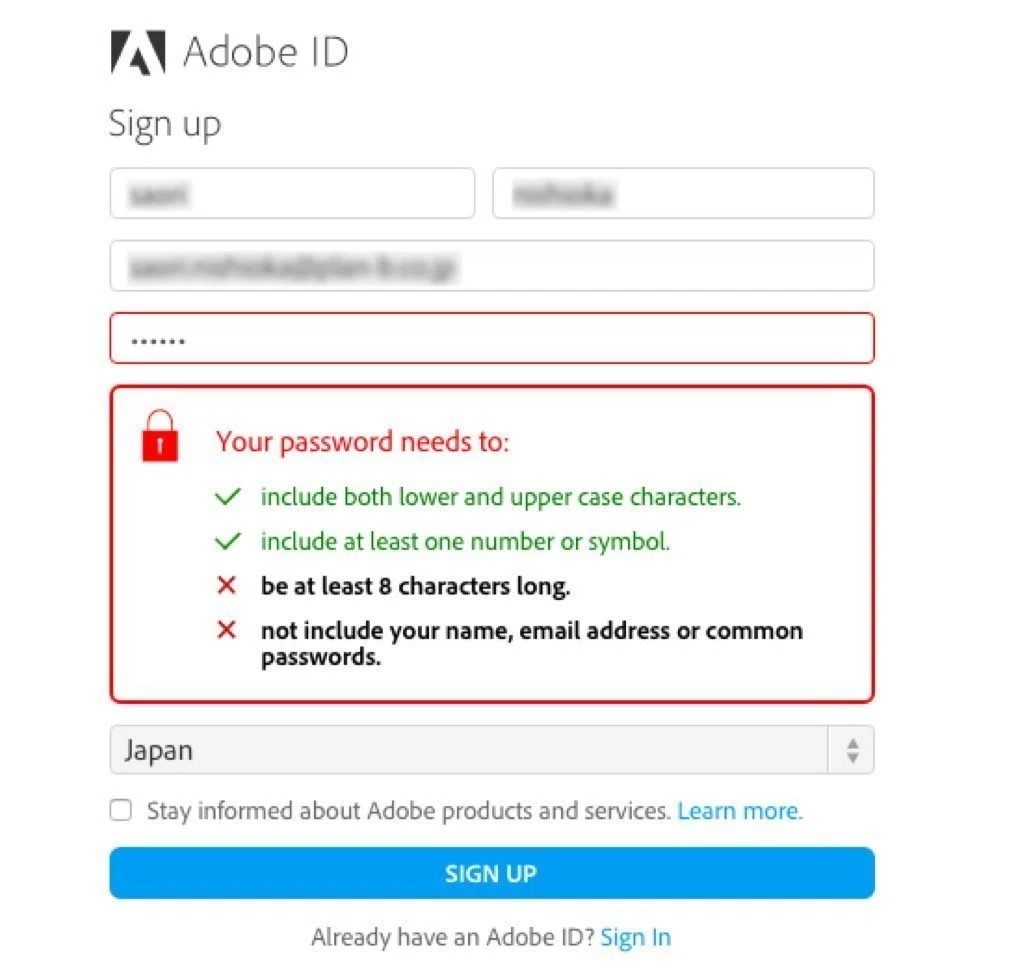1016x970 pixels.
Task: Click the 'be at least 8 characters long' text
Action: pyautogui.click(x=415, y=586)
